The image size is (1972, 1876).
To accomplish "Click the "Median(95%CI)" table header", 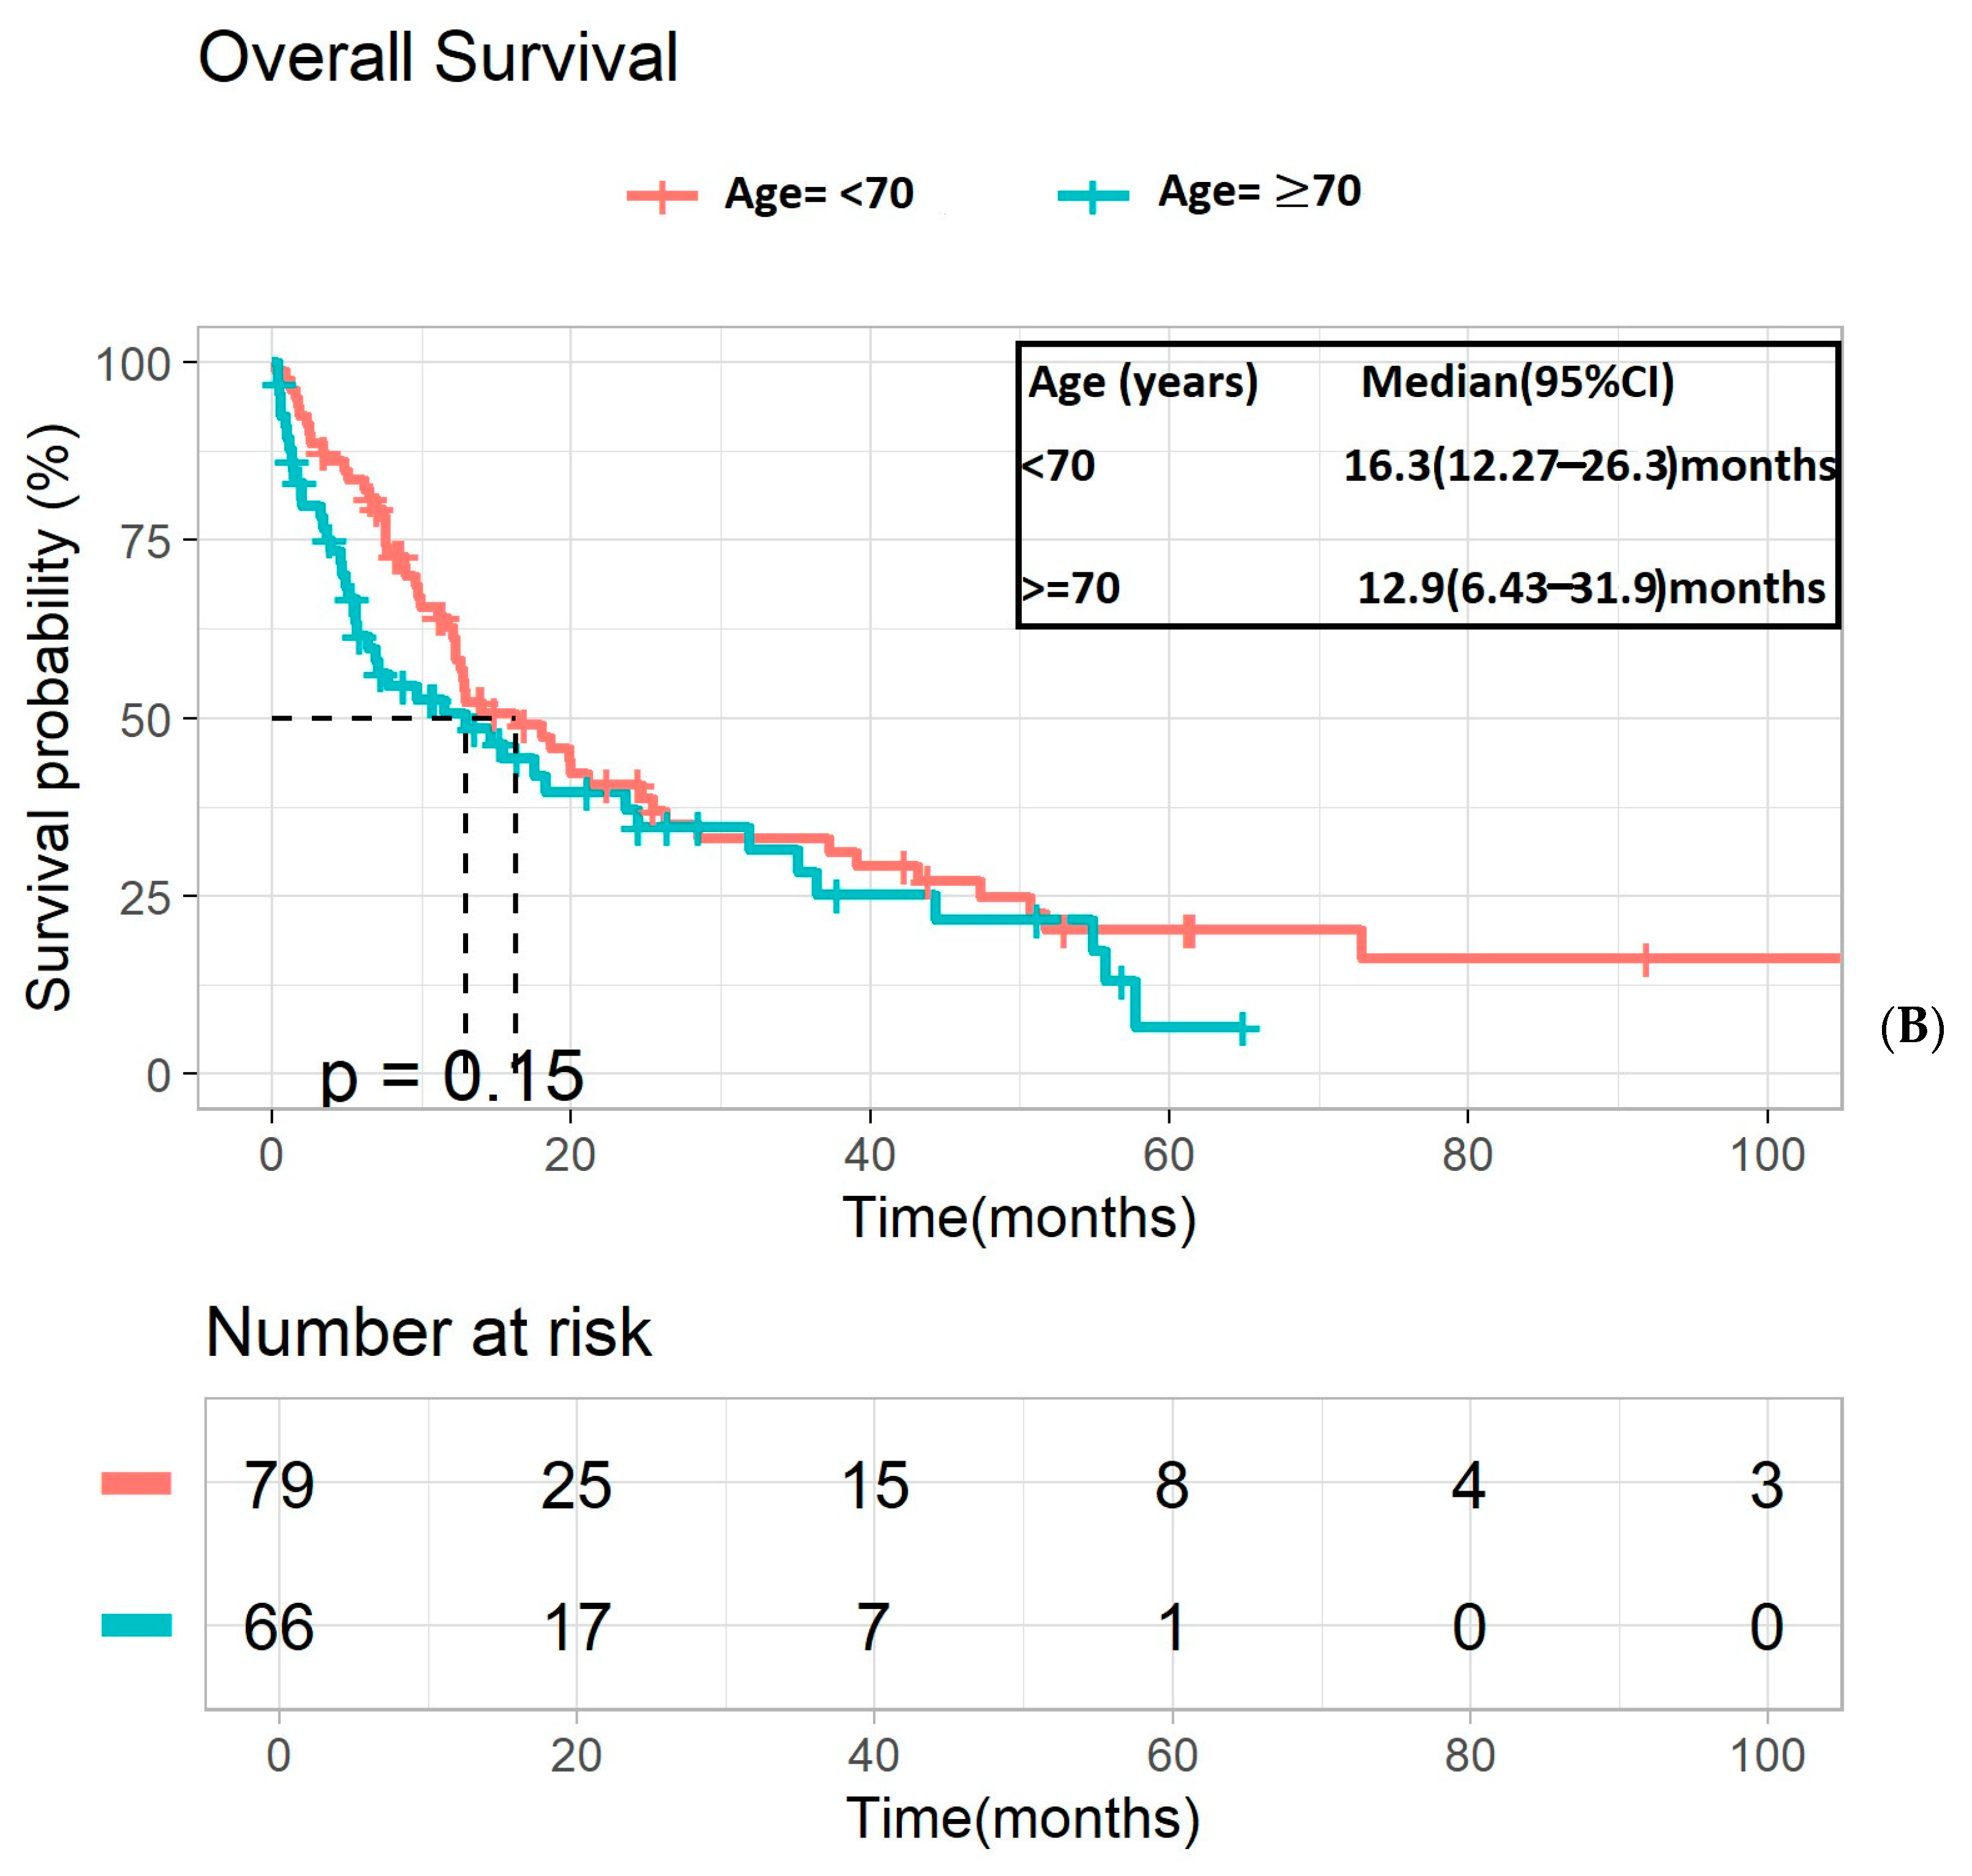I will click(1517, 382).
